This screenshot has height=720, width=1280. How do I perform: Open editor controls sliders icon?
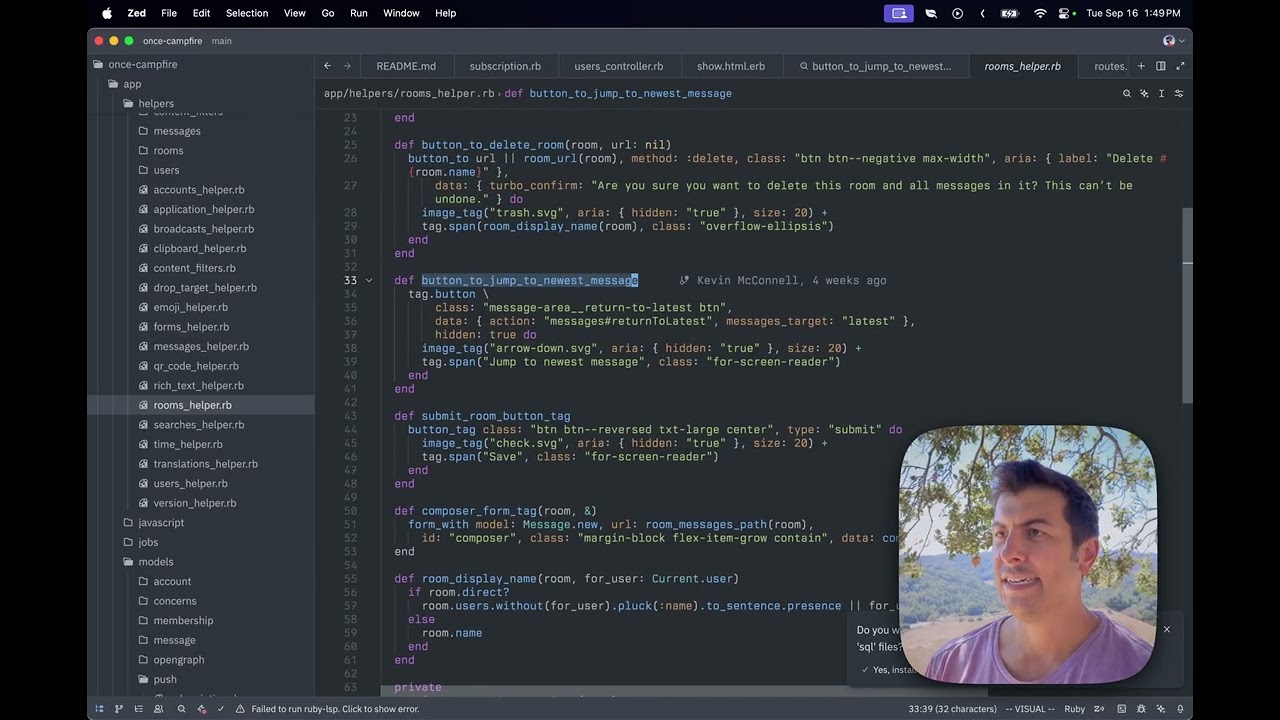click(1179, 93)
